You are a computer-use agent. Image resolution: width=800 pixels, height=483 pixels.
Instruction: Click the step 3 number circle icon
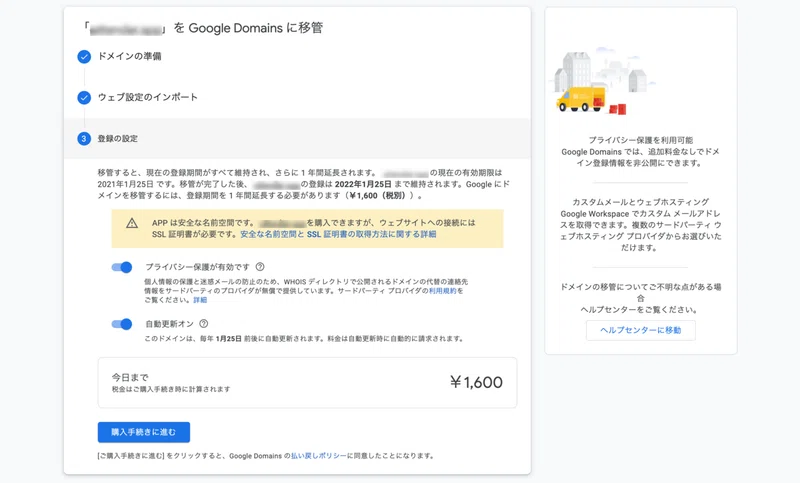[x=84, y=139]
